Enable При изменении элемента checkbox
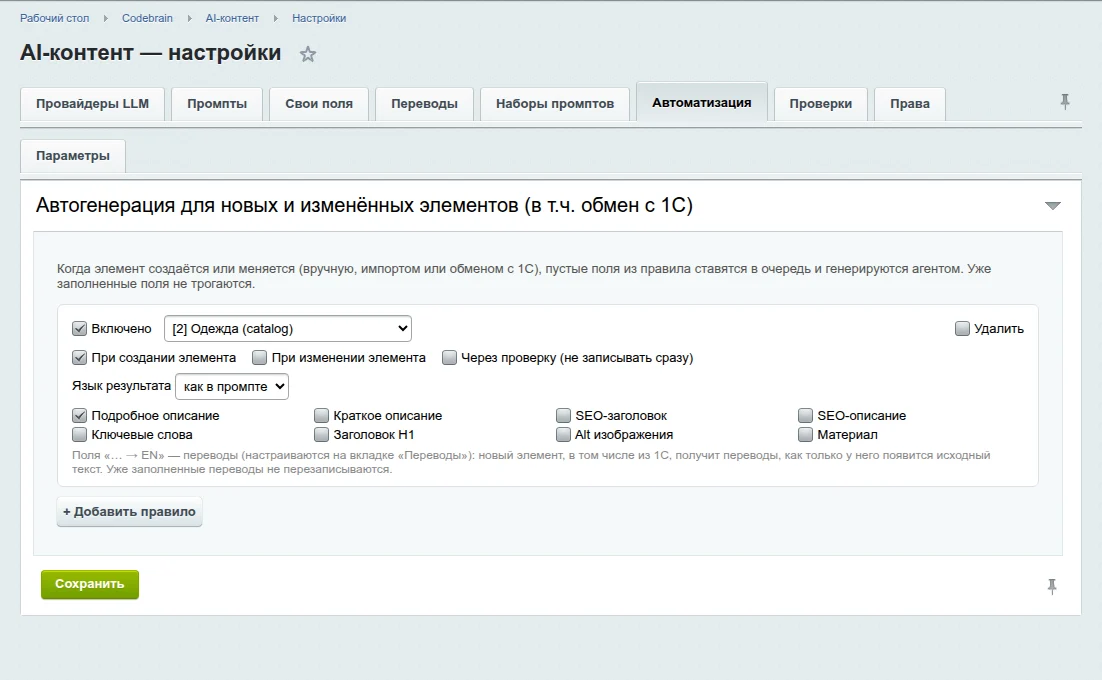 259,358
